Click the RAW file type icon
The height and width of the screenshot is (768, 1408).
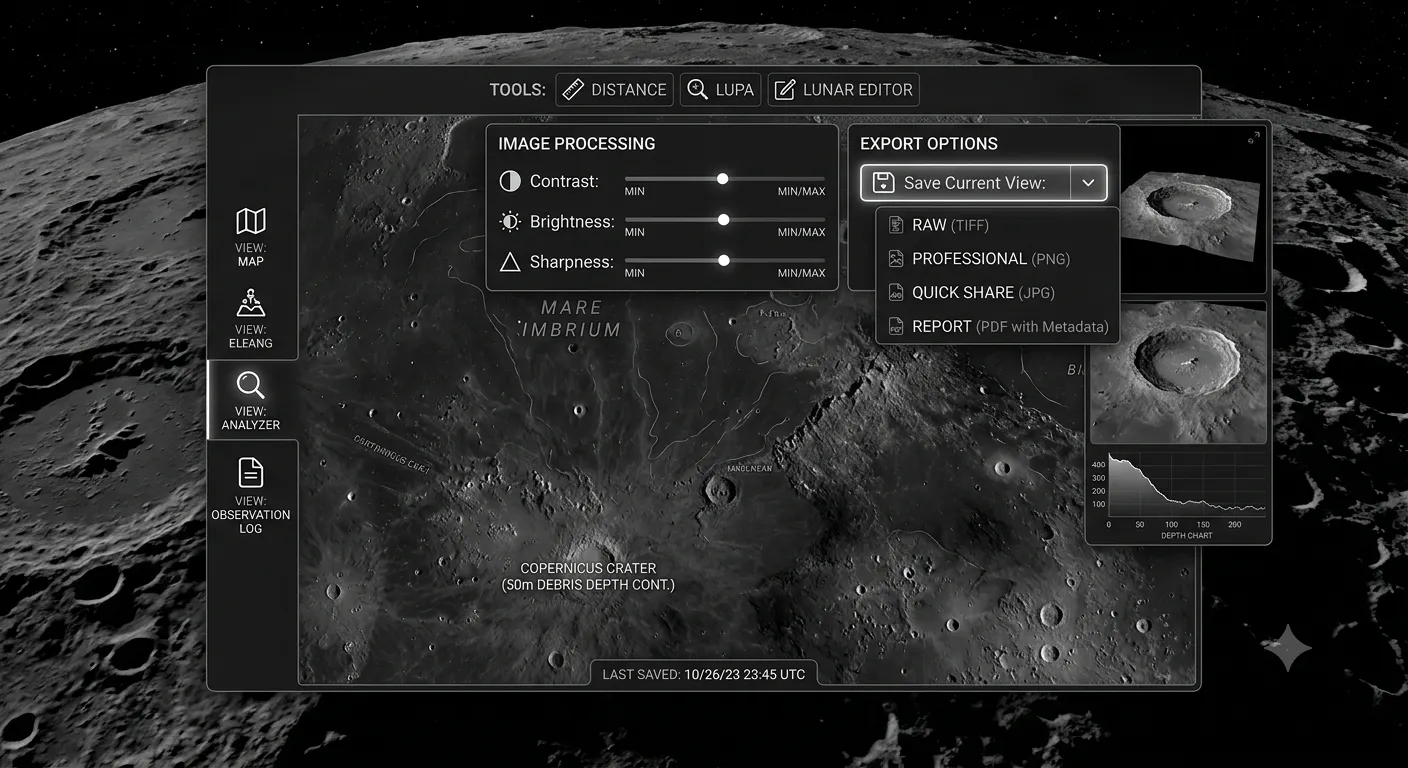[x=895, y=225]
